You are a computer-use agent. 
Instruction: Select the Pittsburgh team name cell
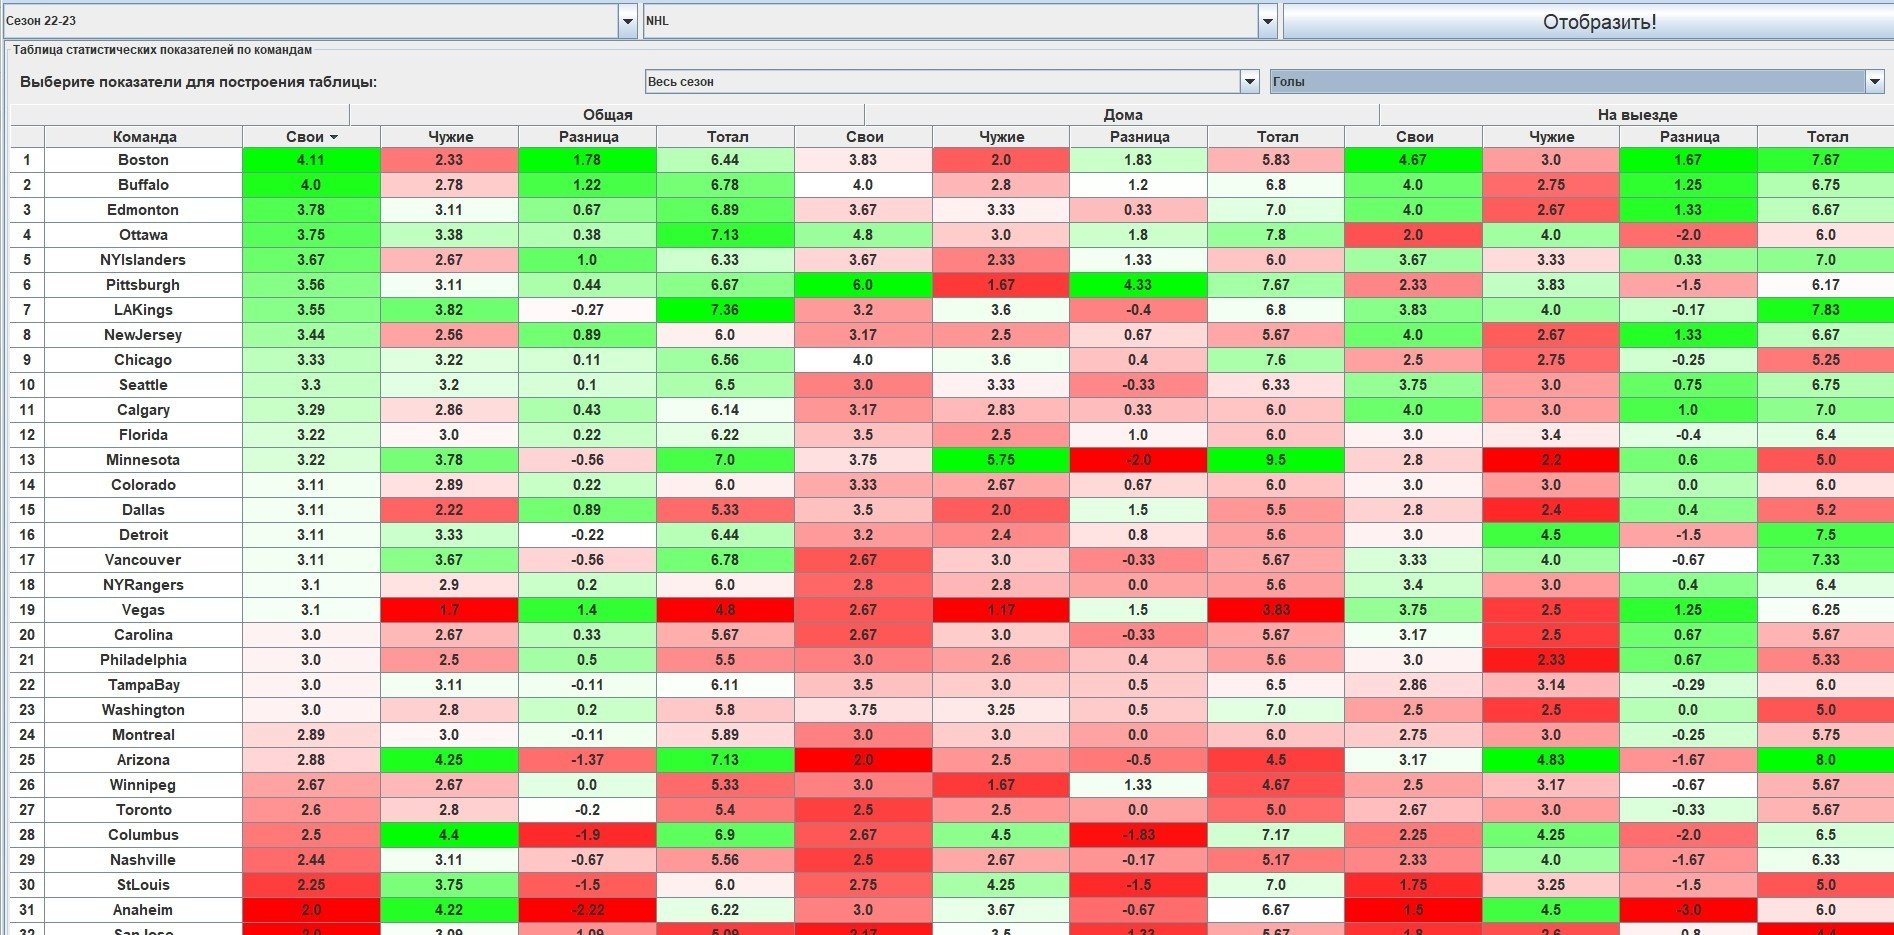tap(144, 285)
